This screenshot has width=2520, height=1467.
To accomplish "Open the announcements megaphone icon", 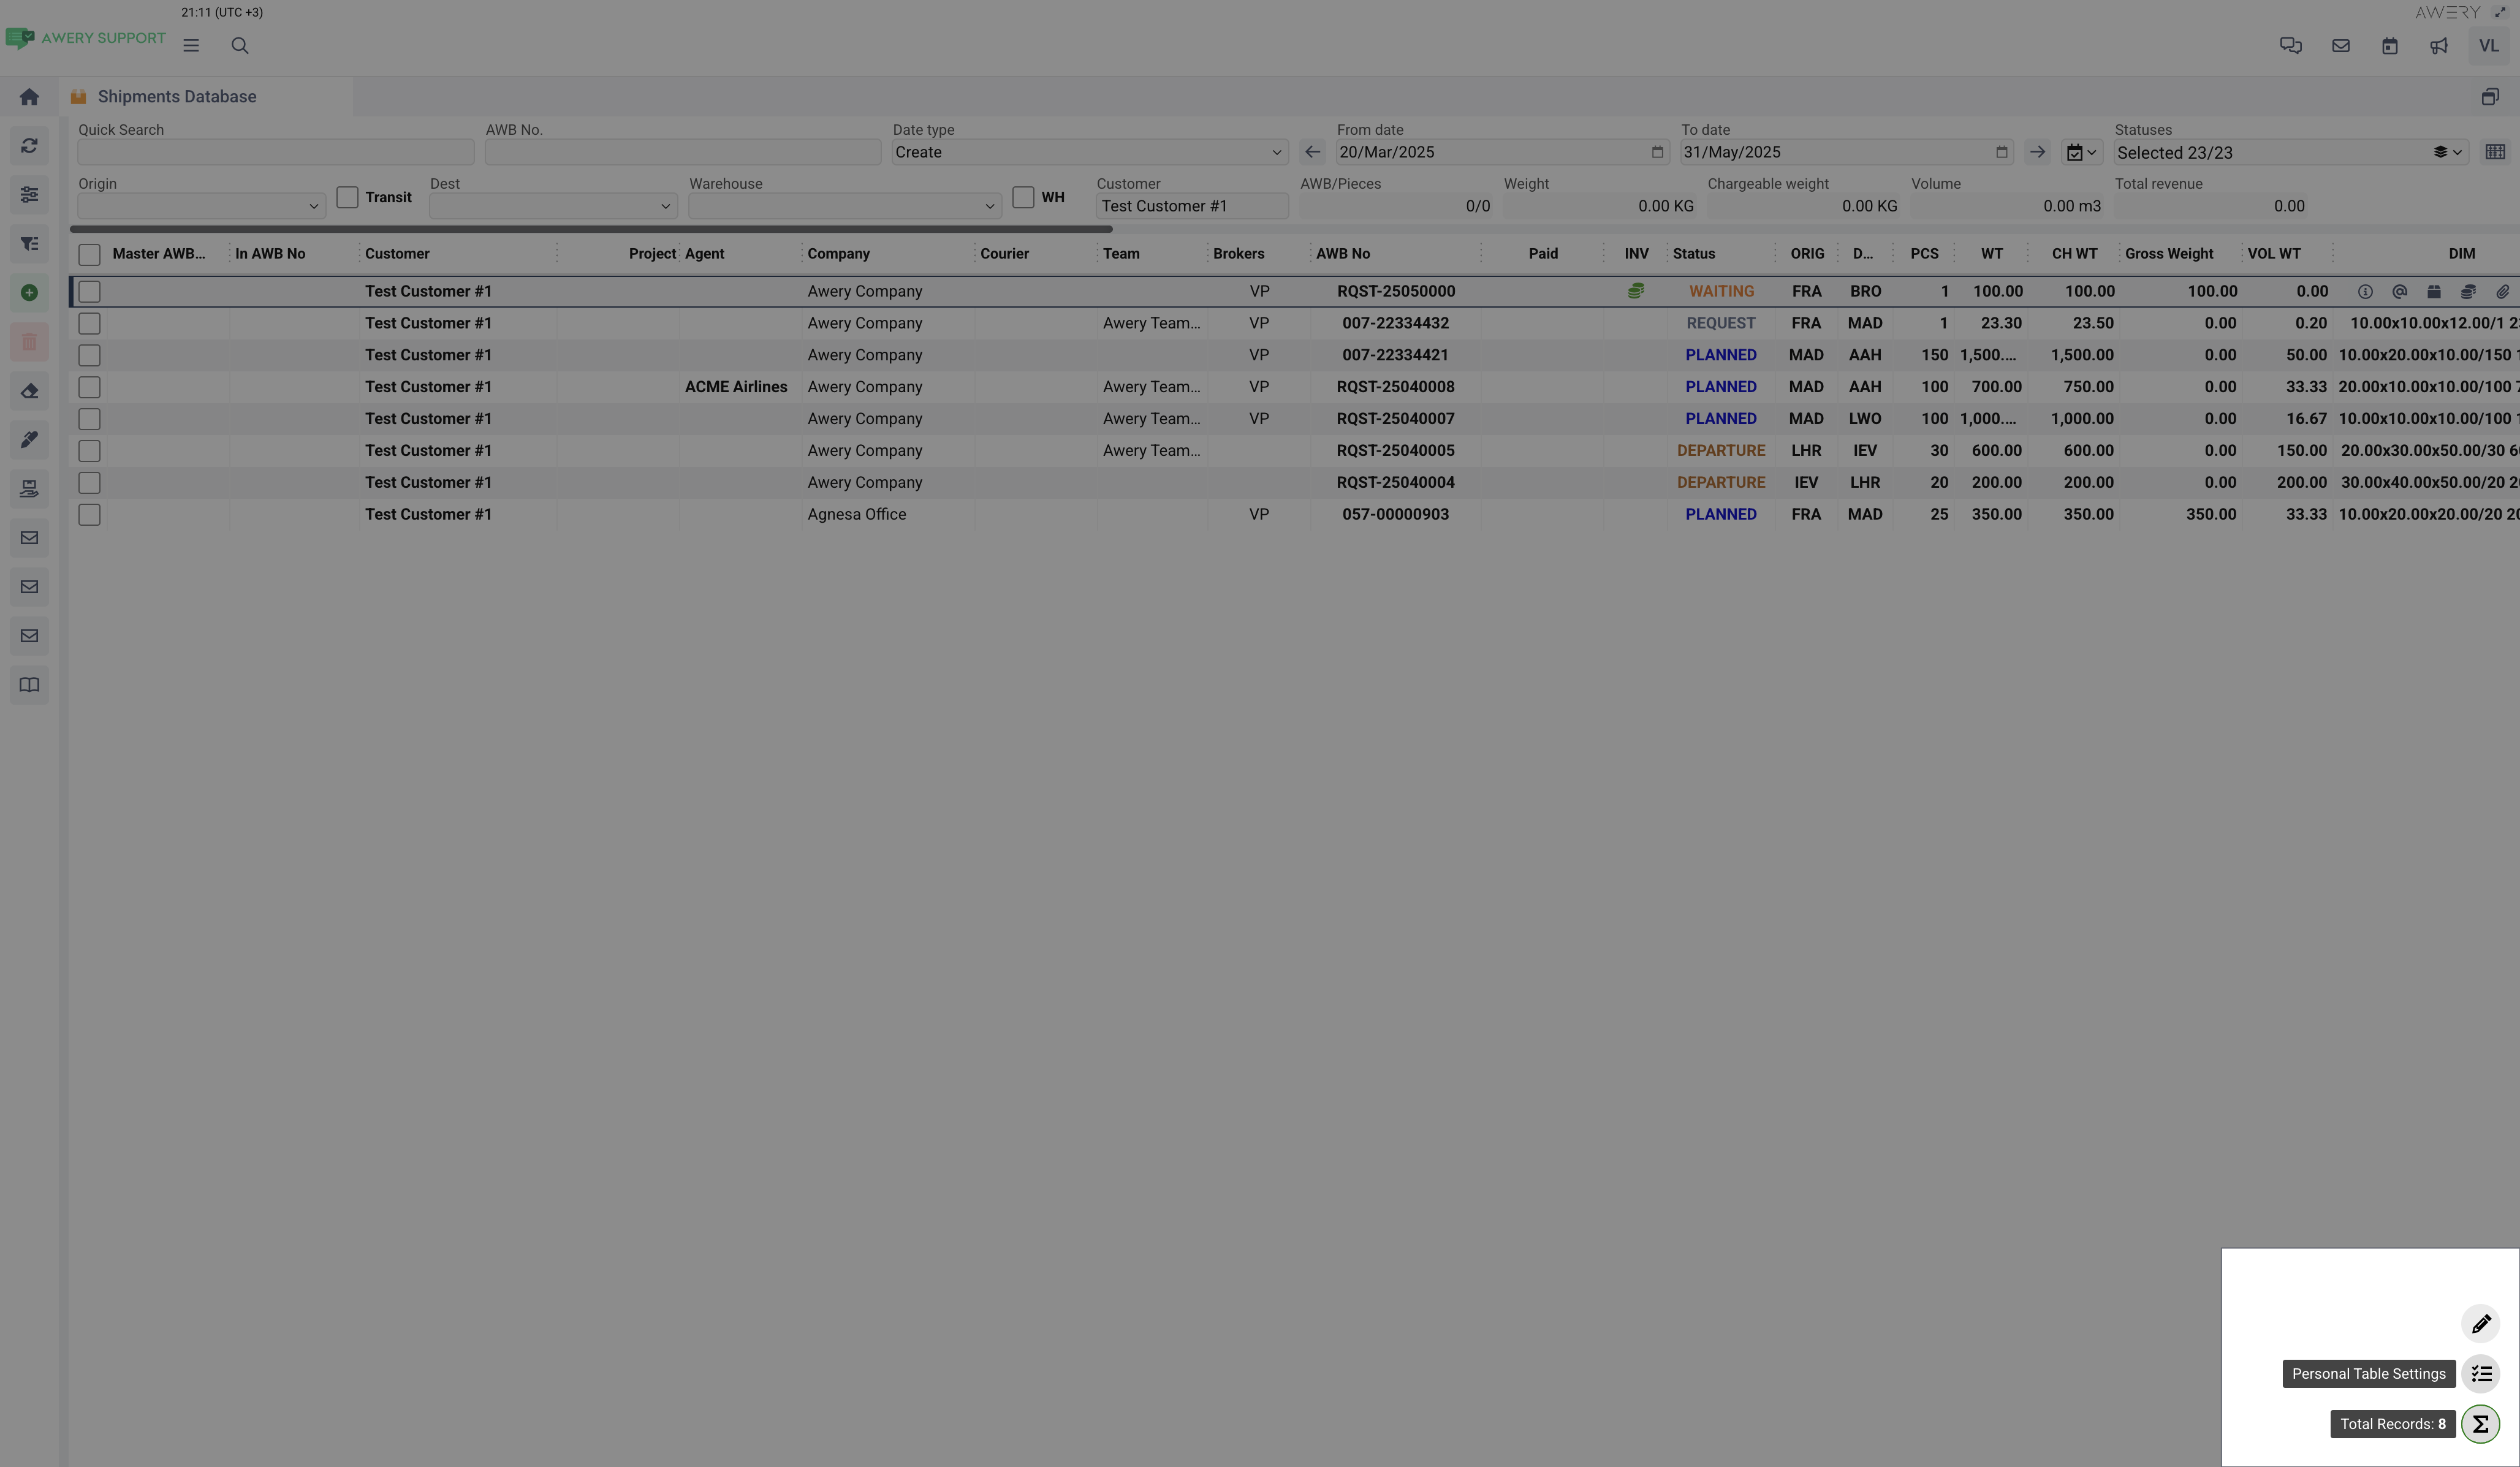I will point(2439,46).
